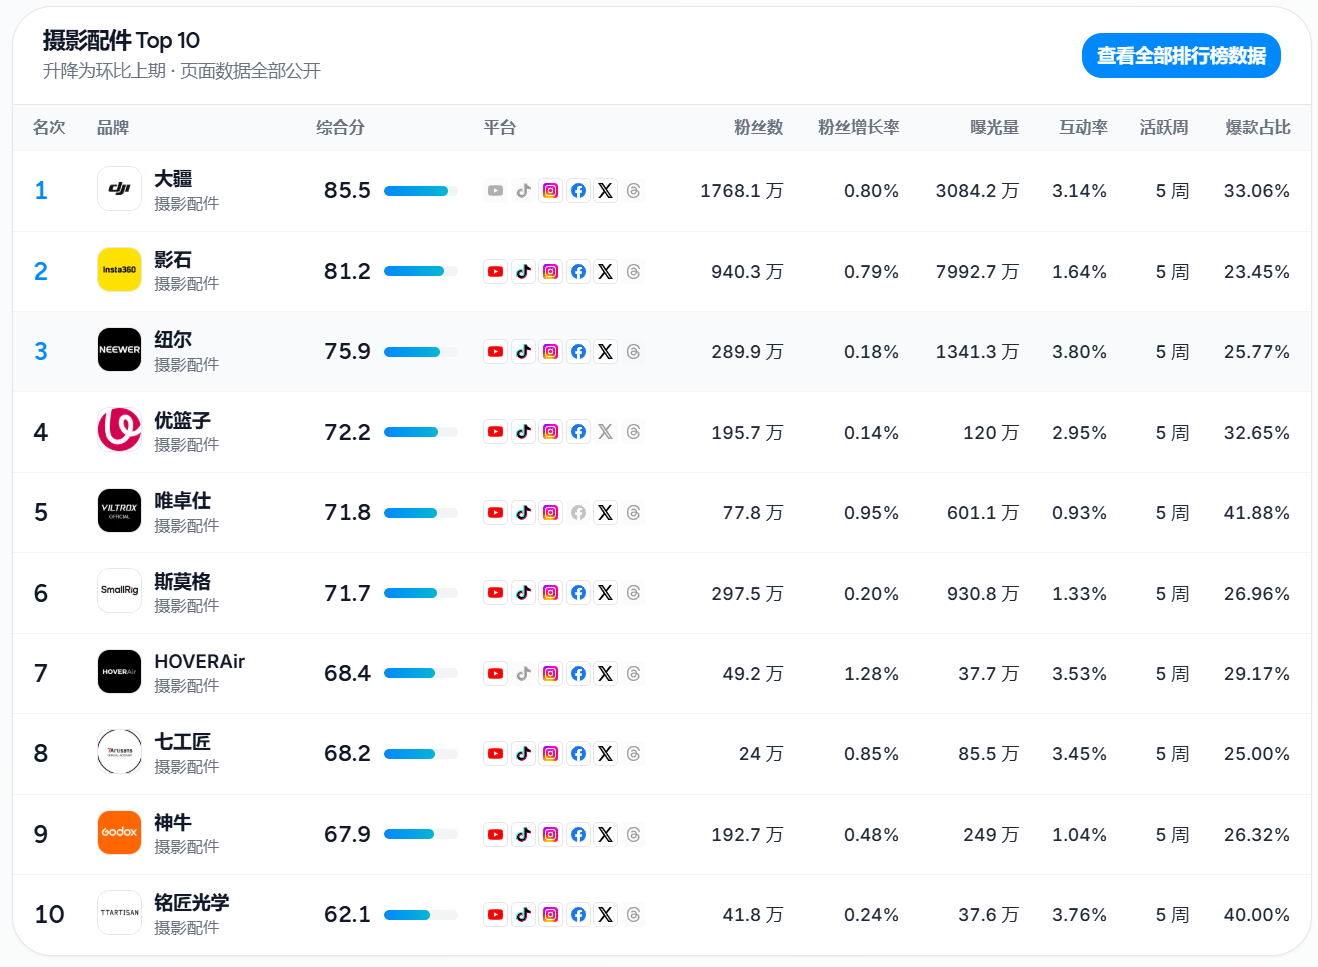Click the 大疆 DJI brand logo

(x=119, y=189)
